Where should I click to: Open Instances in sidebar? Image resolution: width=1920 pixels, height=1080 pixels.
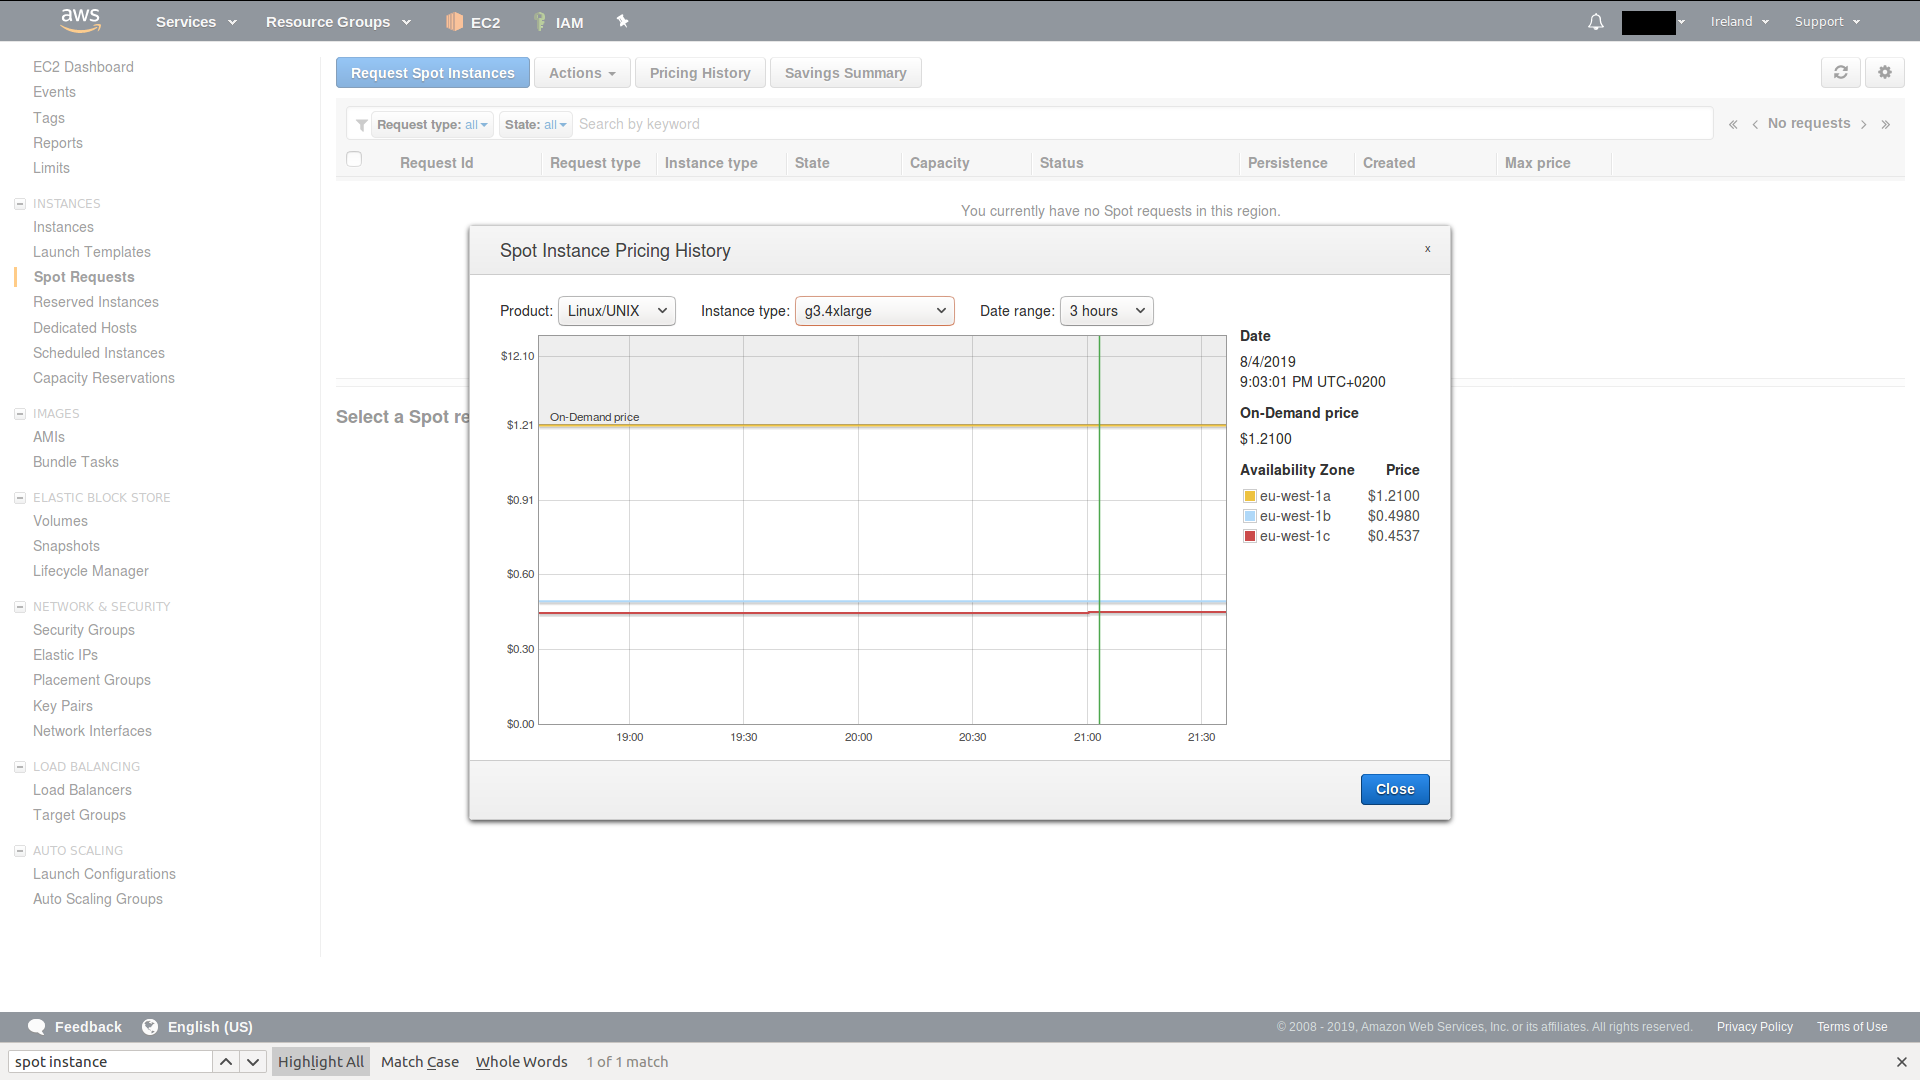(x=63, y=227)
